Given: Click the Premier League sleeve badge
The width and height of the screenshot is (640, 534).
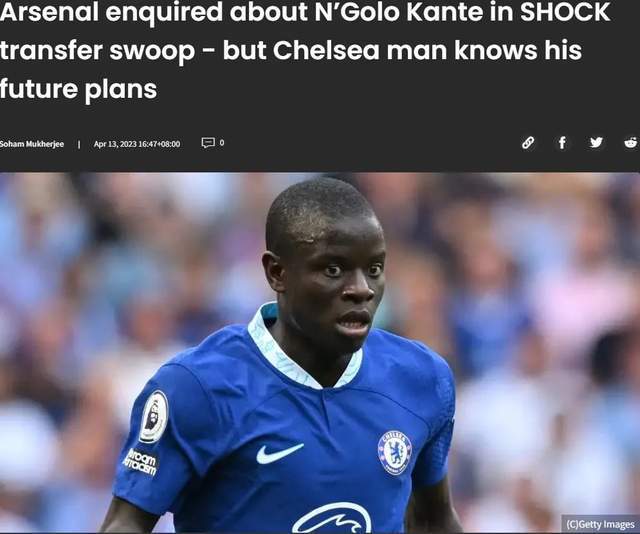Looking at the screenshot, I should pyautogui.click(x=153, y=417).
